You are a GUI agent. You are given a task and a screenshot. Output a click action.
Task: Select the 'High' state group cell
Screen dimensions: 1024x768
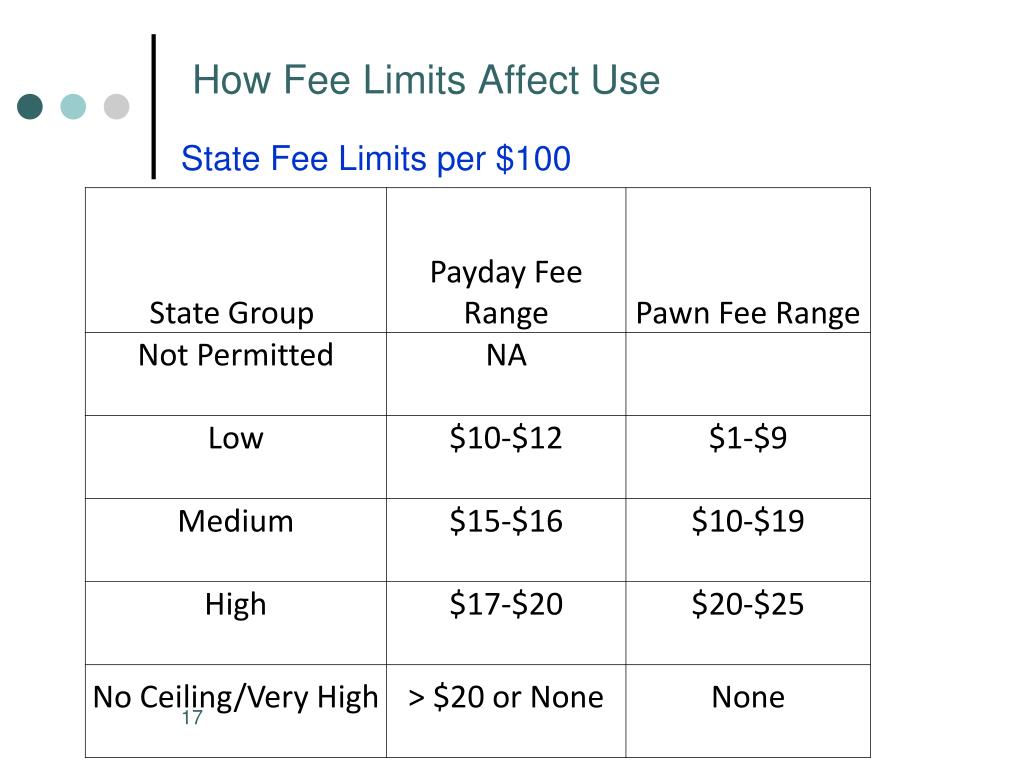(x=236, y=623)
